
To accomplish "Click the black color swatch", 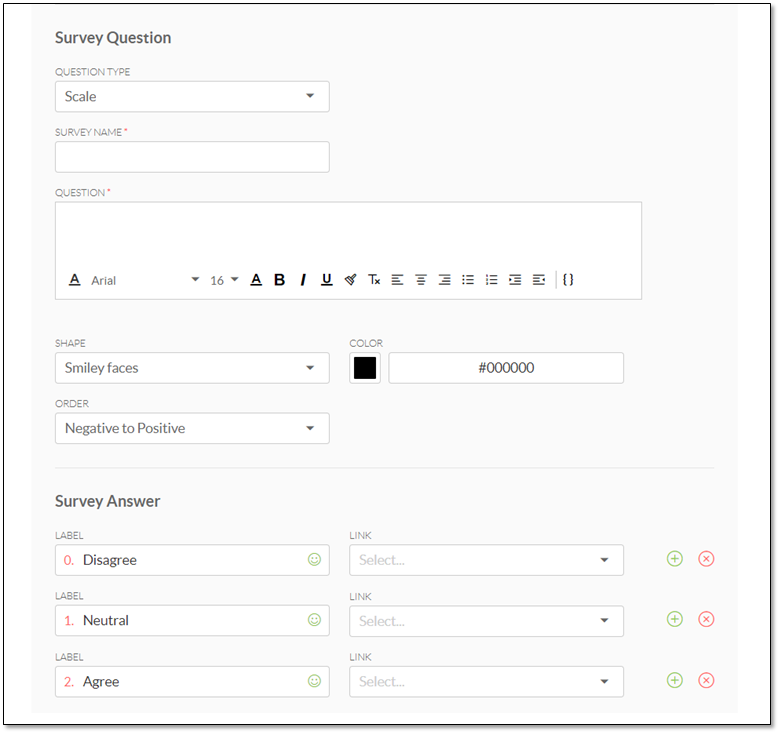I will coord(365,368).
